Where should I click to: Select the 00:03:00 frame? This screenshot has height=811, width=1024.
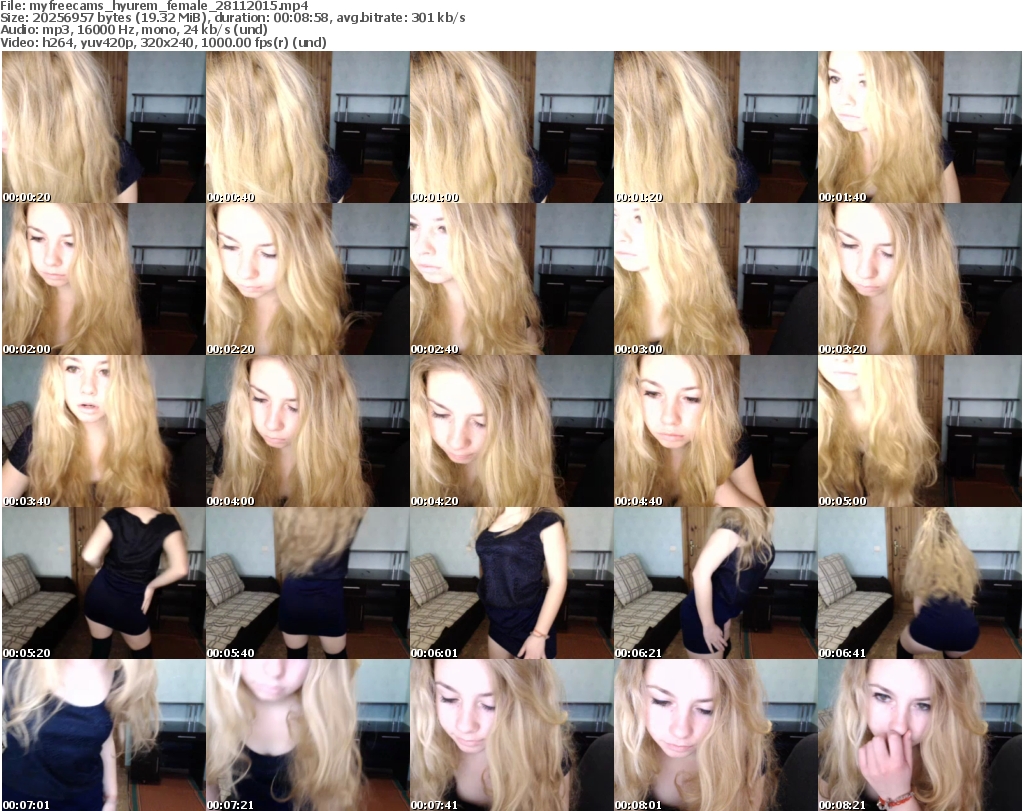(715, 279)
